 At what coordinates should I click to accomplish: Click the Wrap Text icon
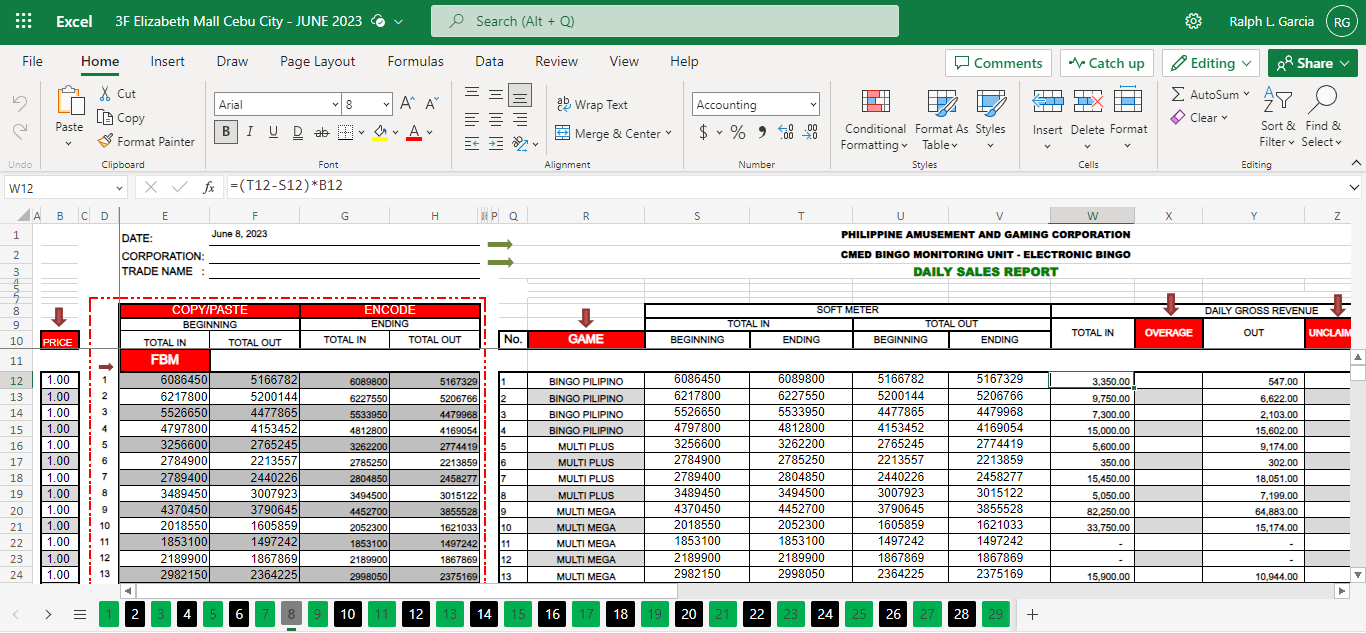(x=563, y=104)
